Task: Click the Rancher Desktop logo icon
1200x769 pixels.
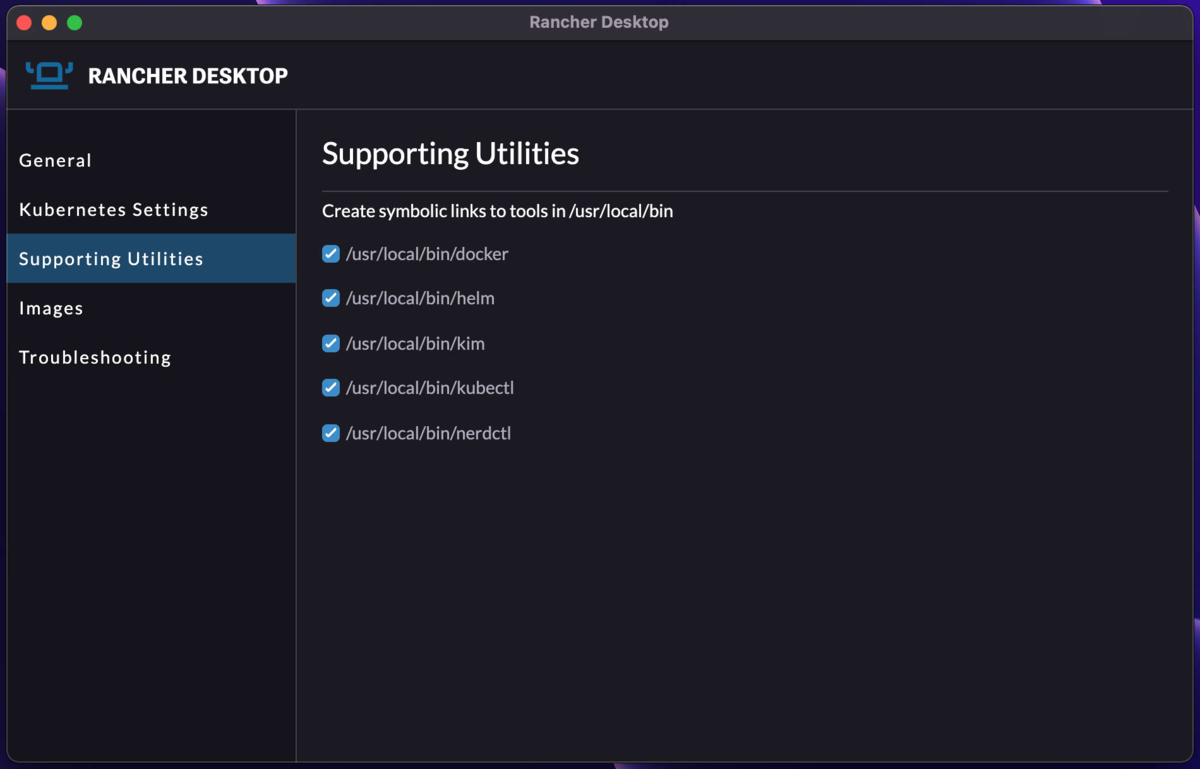Action: coord(49,75)
